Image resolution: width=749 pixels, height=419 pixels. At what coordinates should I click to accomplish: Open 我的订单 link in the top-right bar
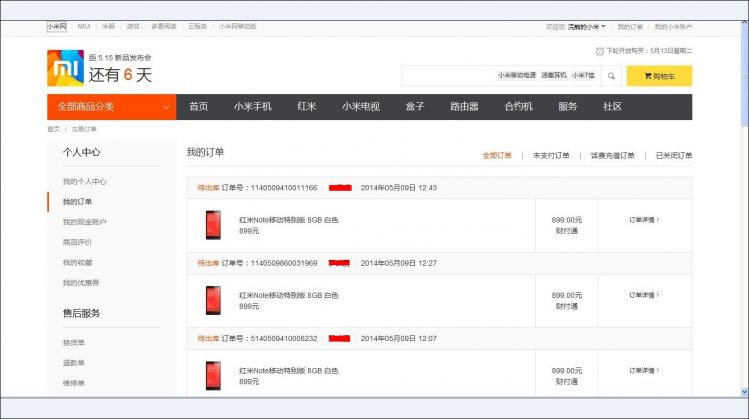point(630,27)
